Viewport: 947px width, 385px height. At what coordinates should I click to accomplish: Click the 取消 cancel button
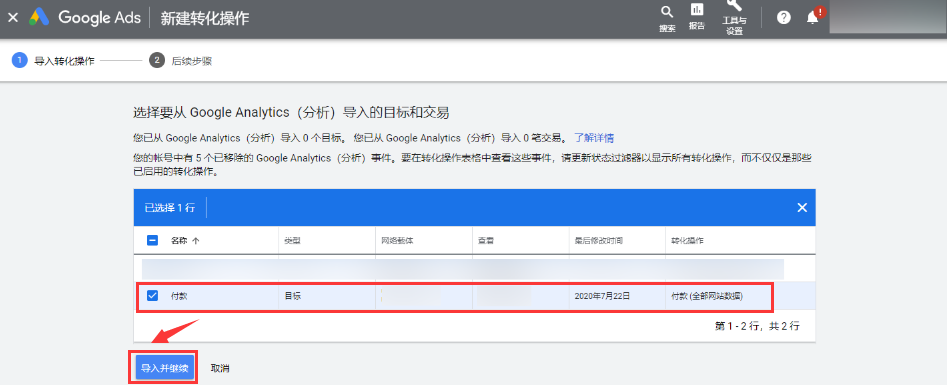220,368
